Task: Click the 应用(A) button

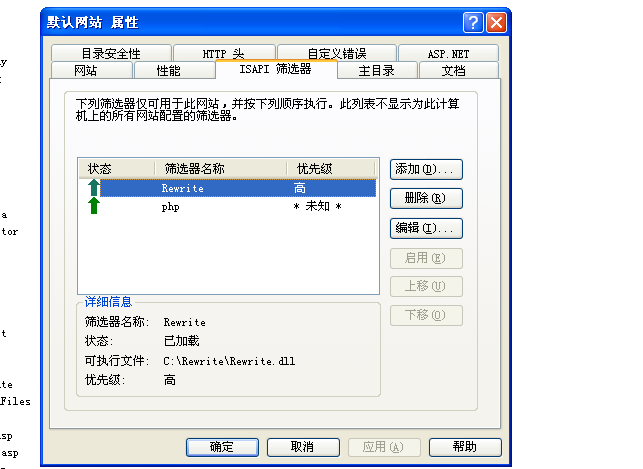Action: (x=384, y=447)
